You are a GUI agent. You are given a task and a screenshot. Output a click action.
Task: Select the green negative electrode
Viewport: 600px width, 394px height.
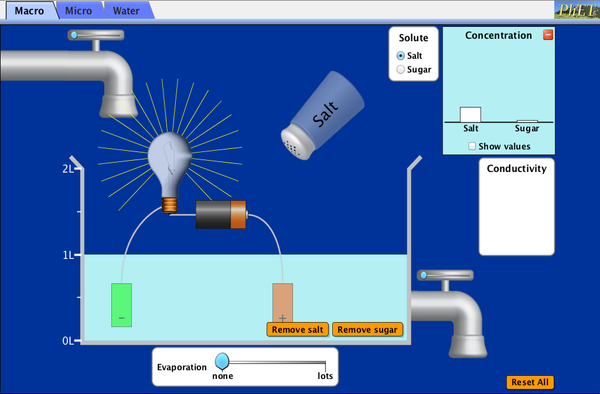point(122,305)
